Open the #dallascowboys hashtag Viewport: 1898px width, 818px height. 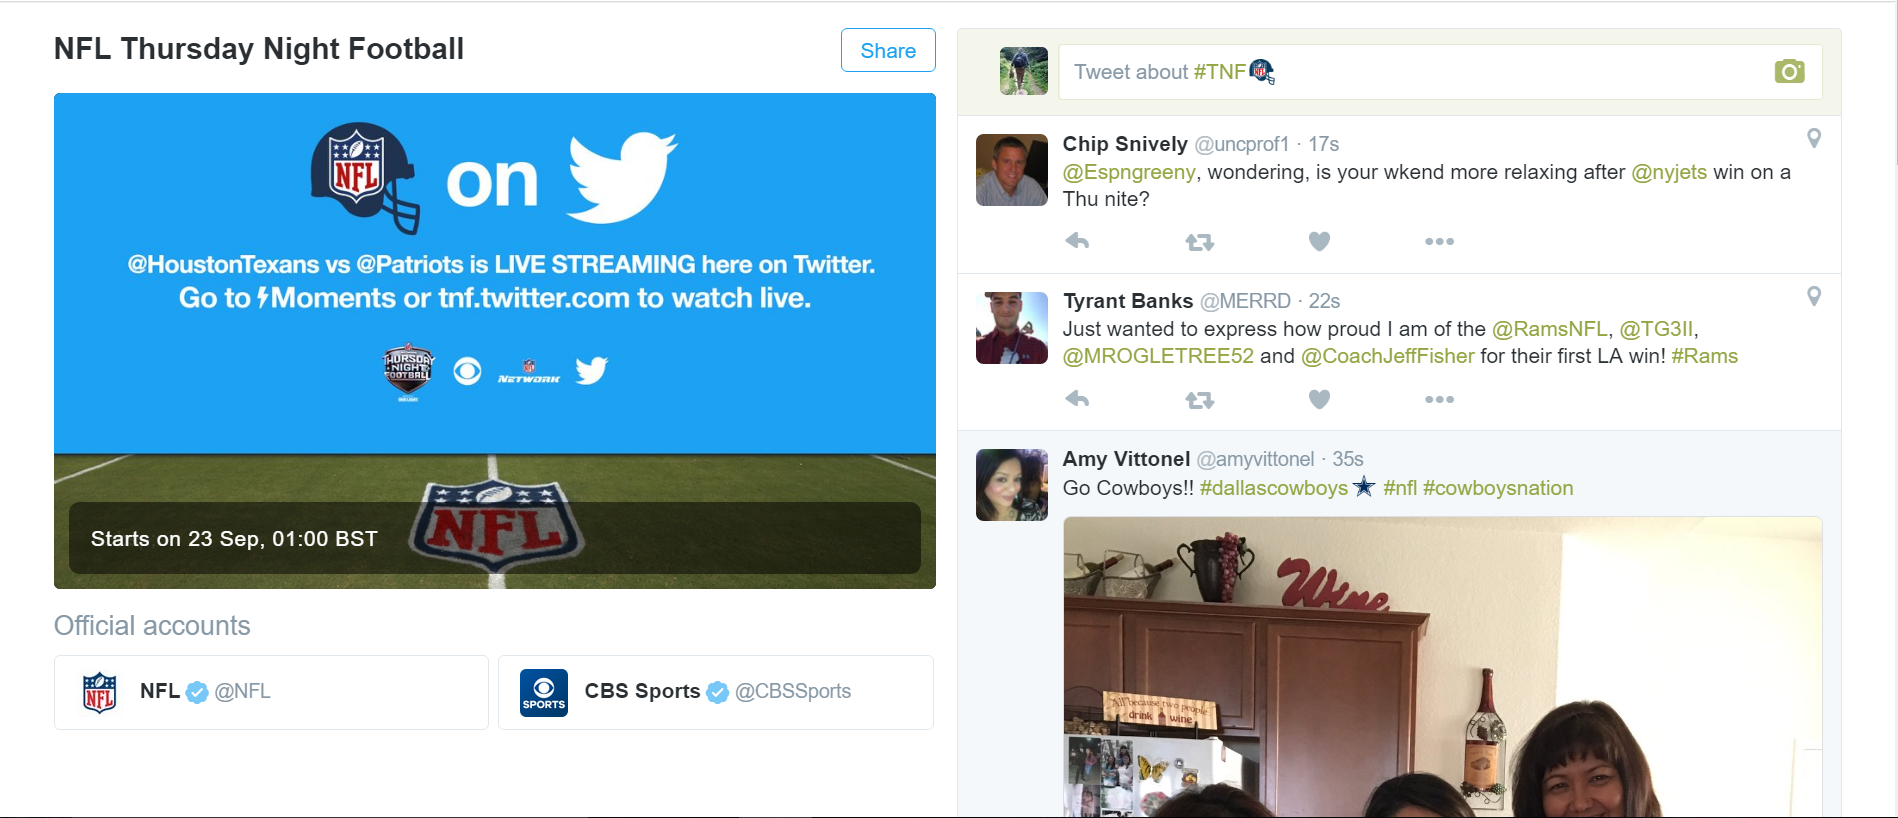[1274, 488]
